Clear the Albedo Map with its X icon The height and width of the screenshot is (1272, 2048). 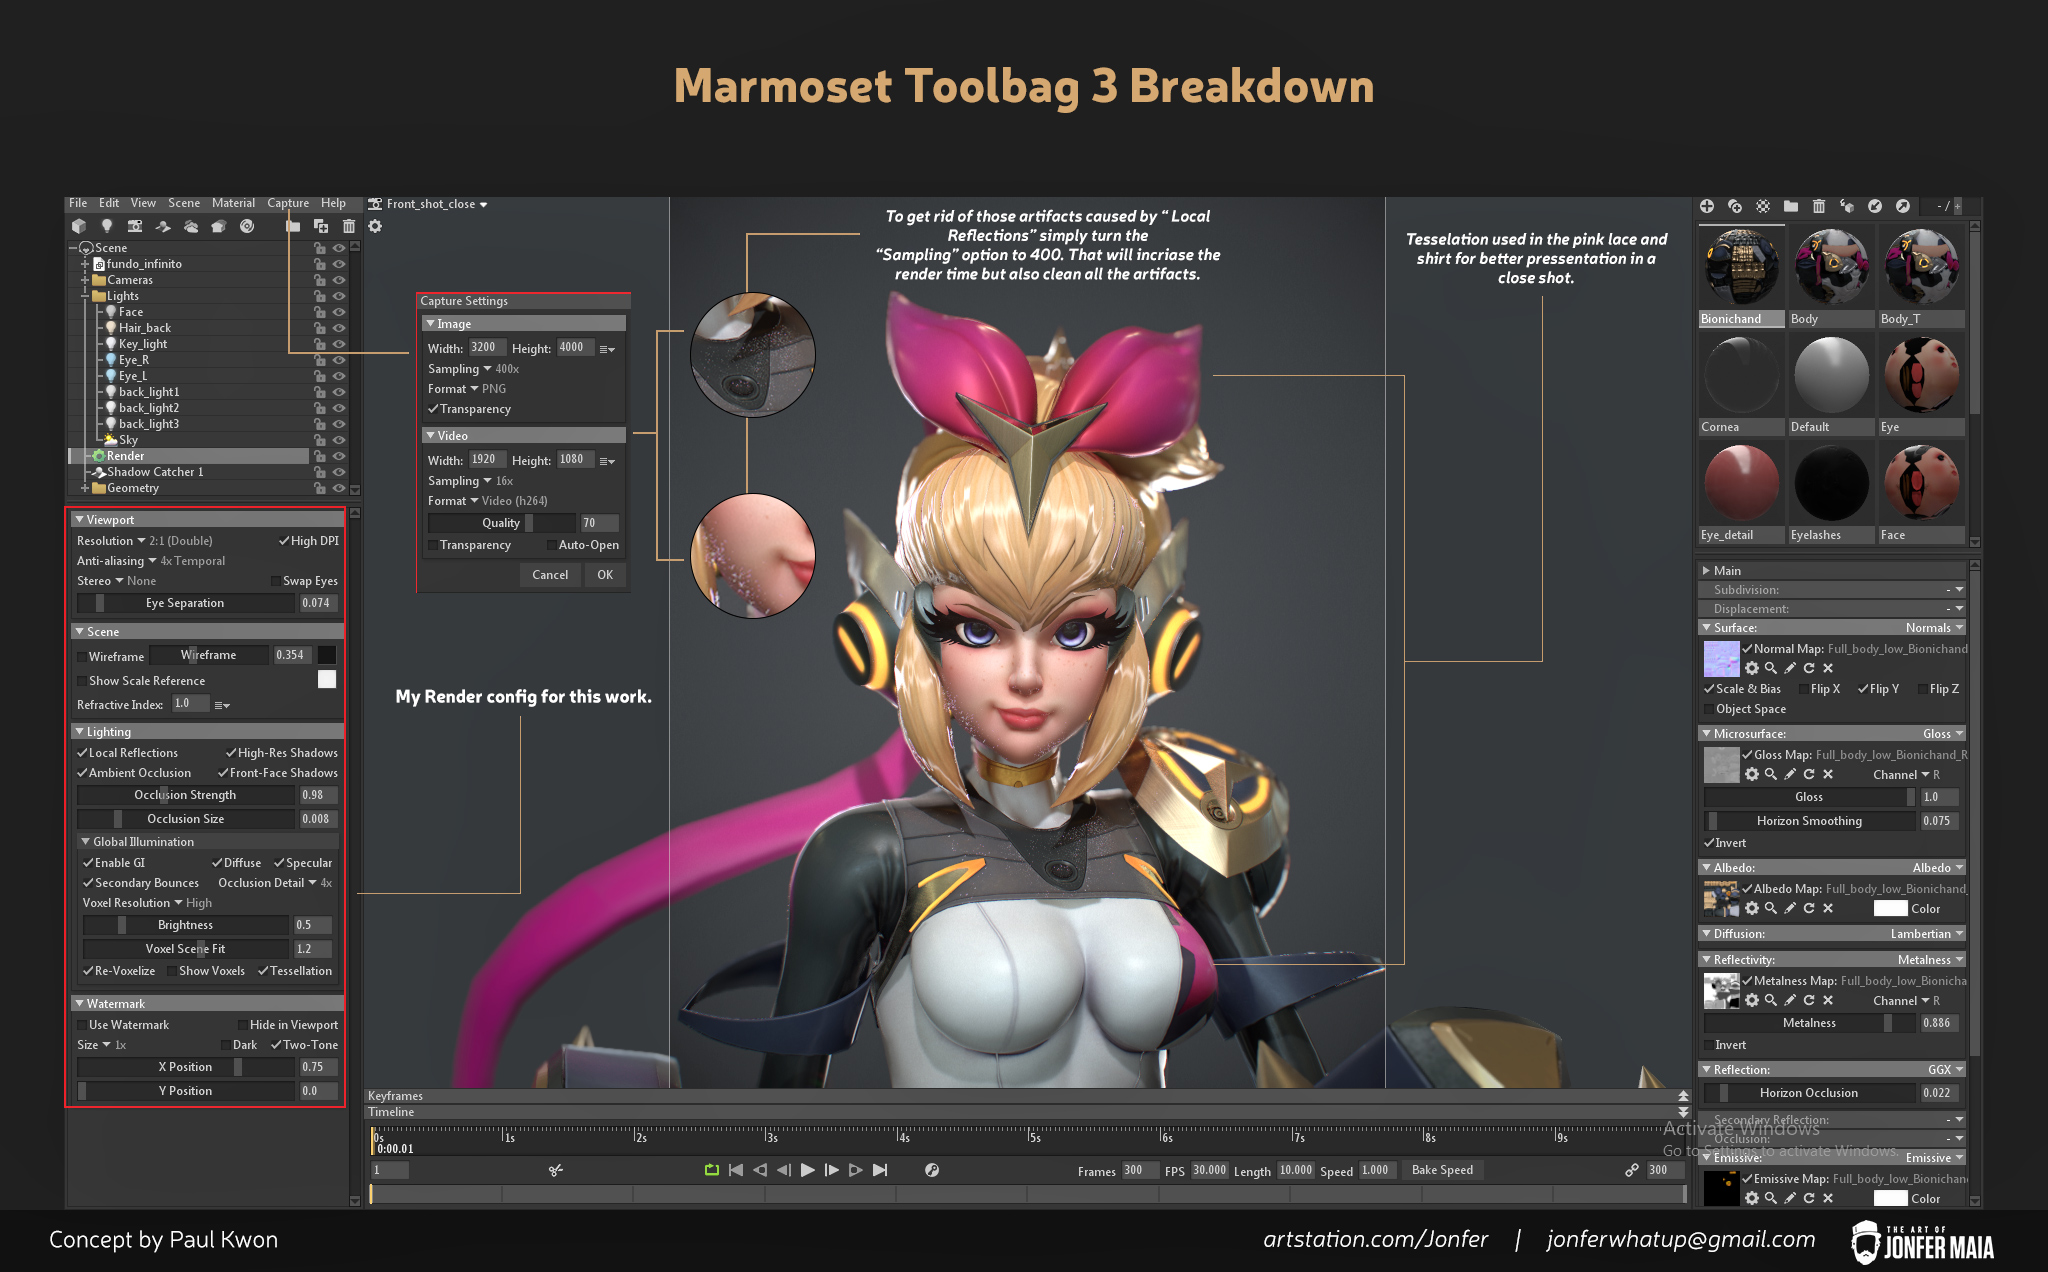(x=1828, y=908)
